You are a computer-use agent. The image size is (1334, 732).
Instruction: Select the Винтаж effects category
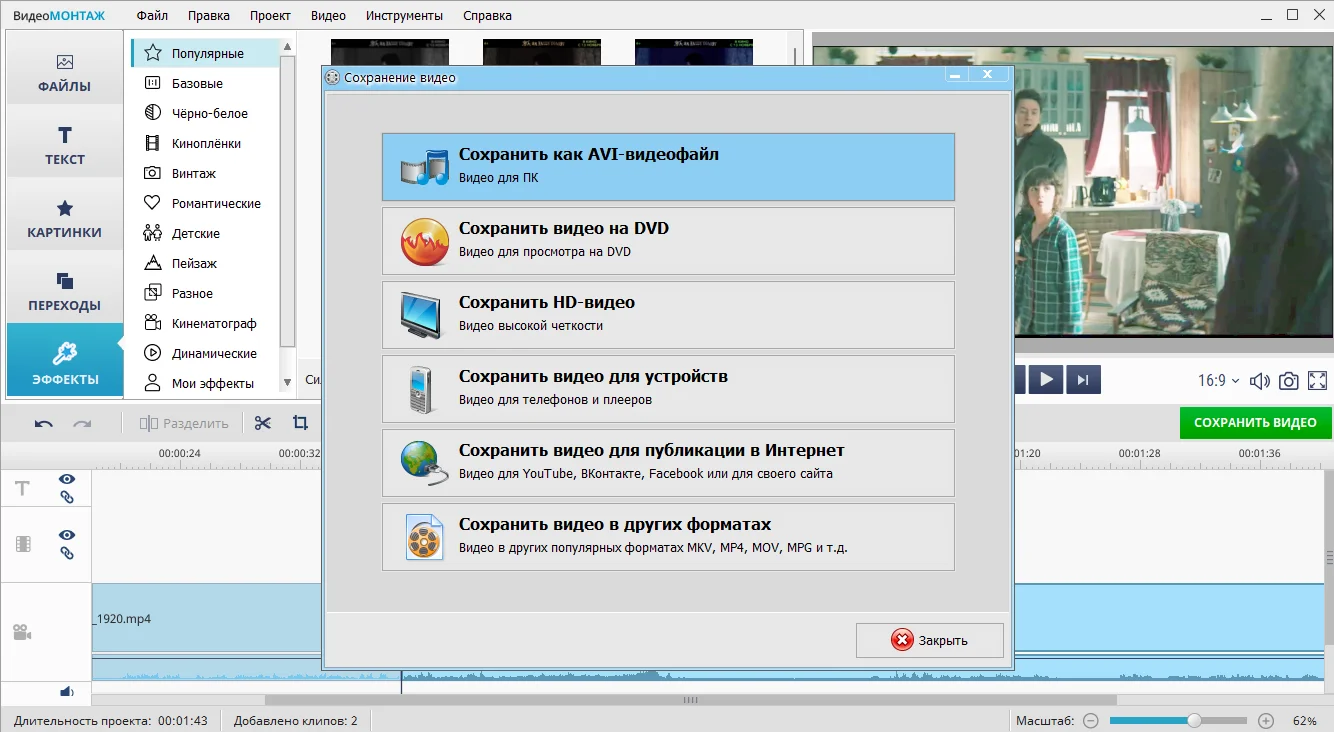click(193, 173)
